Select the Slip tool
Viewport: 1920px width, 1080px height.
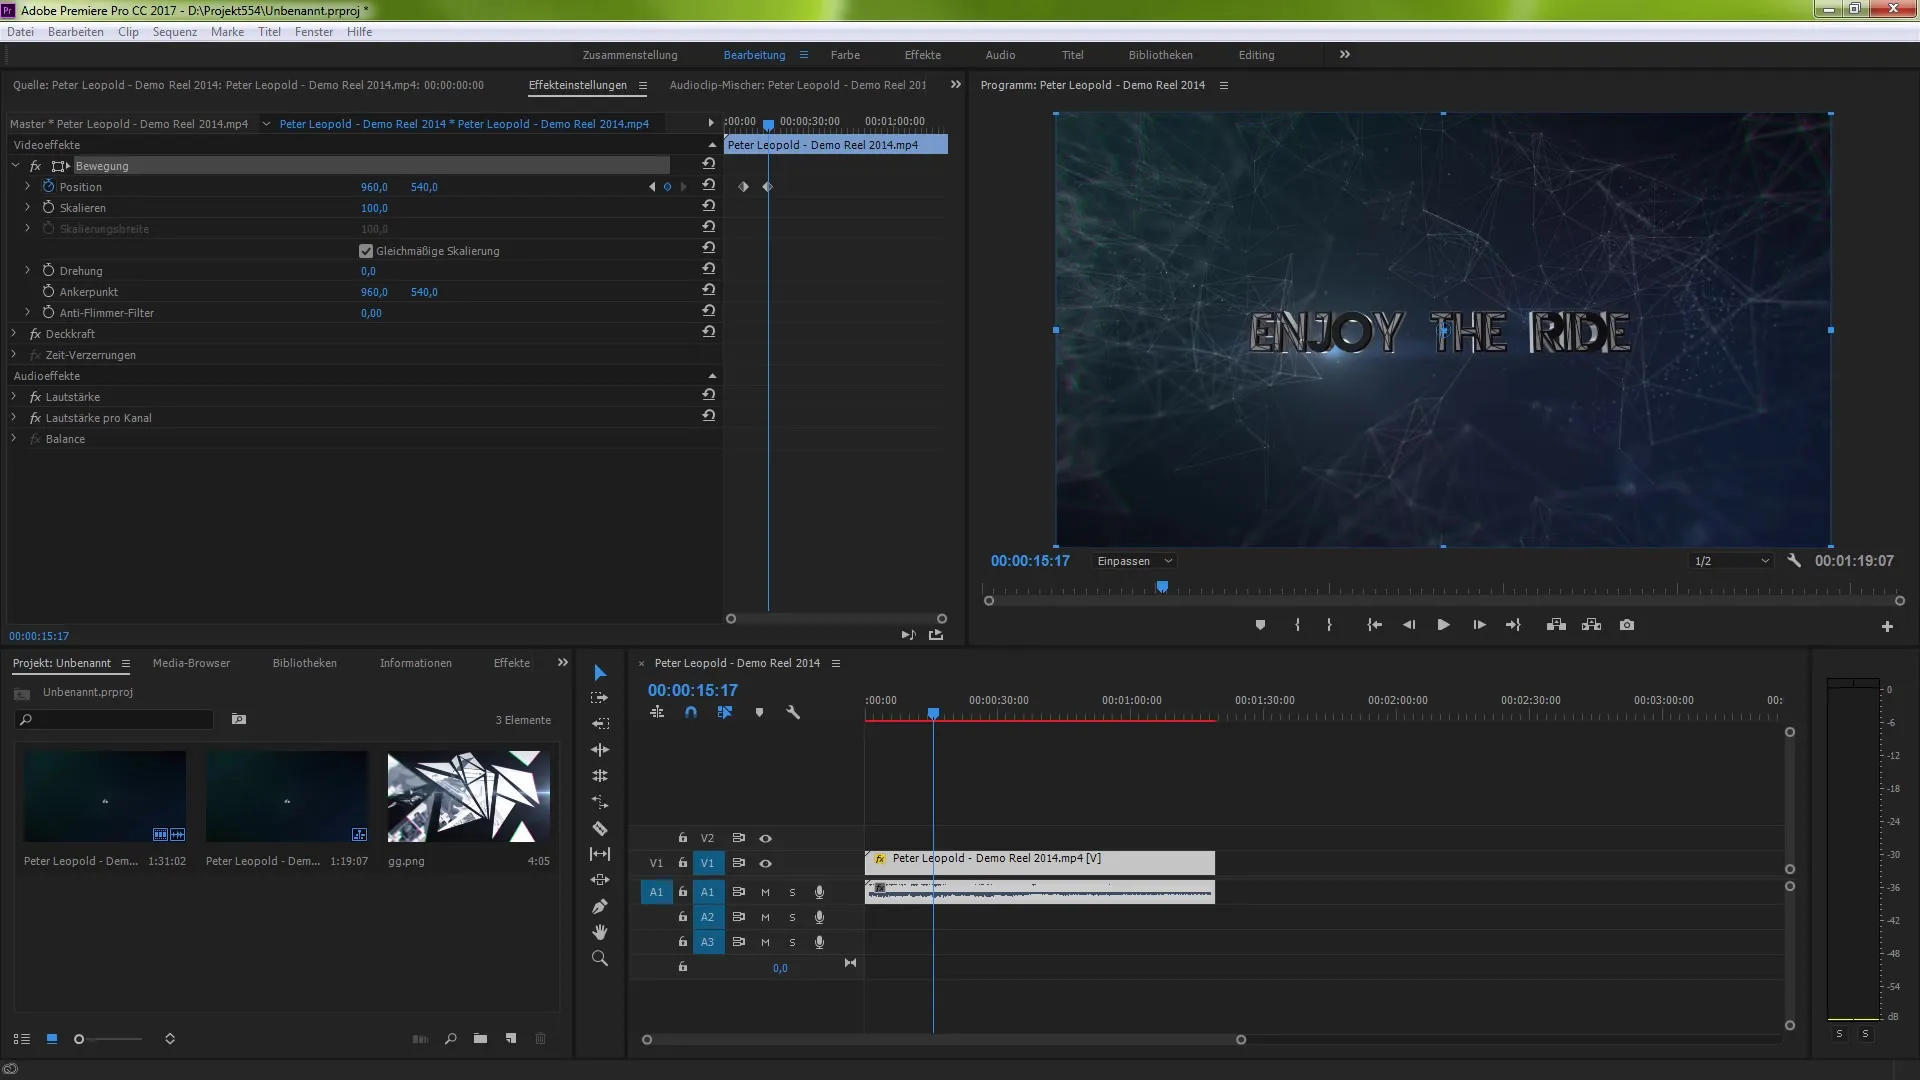600,854
